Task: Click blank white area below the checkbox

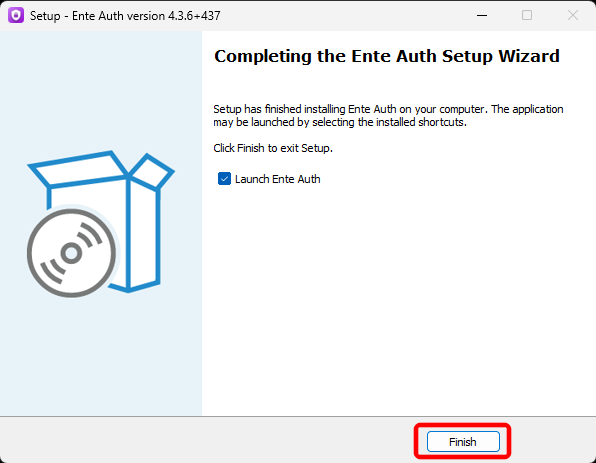Action: point(395,297)
